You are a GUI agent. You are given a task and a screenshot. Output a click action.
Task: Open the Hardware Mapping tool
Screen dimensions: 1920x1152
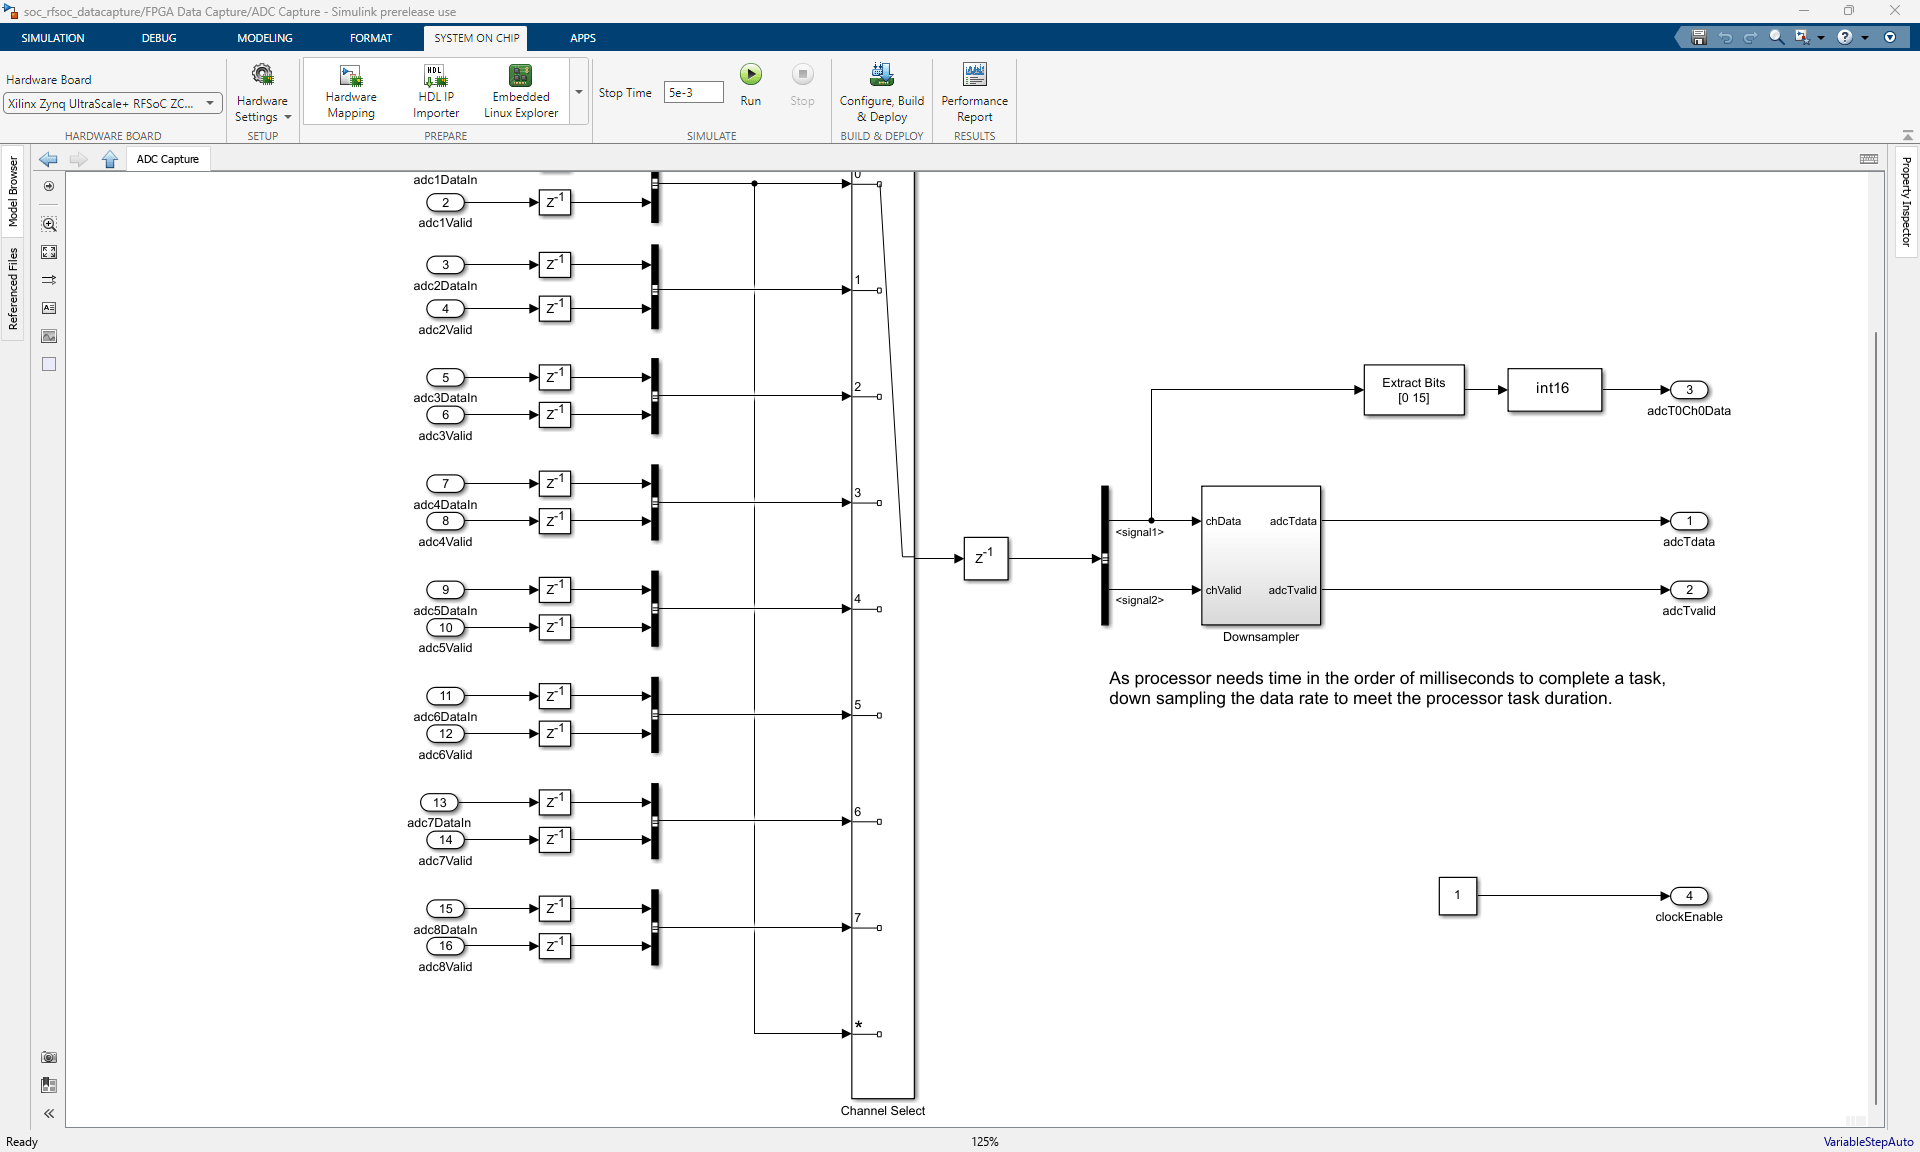point(350,92)
